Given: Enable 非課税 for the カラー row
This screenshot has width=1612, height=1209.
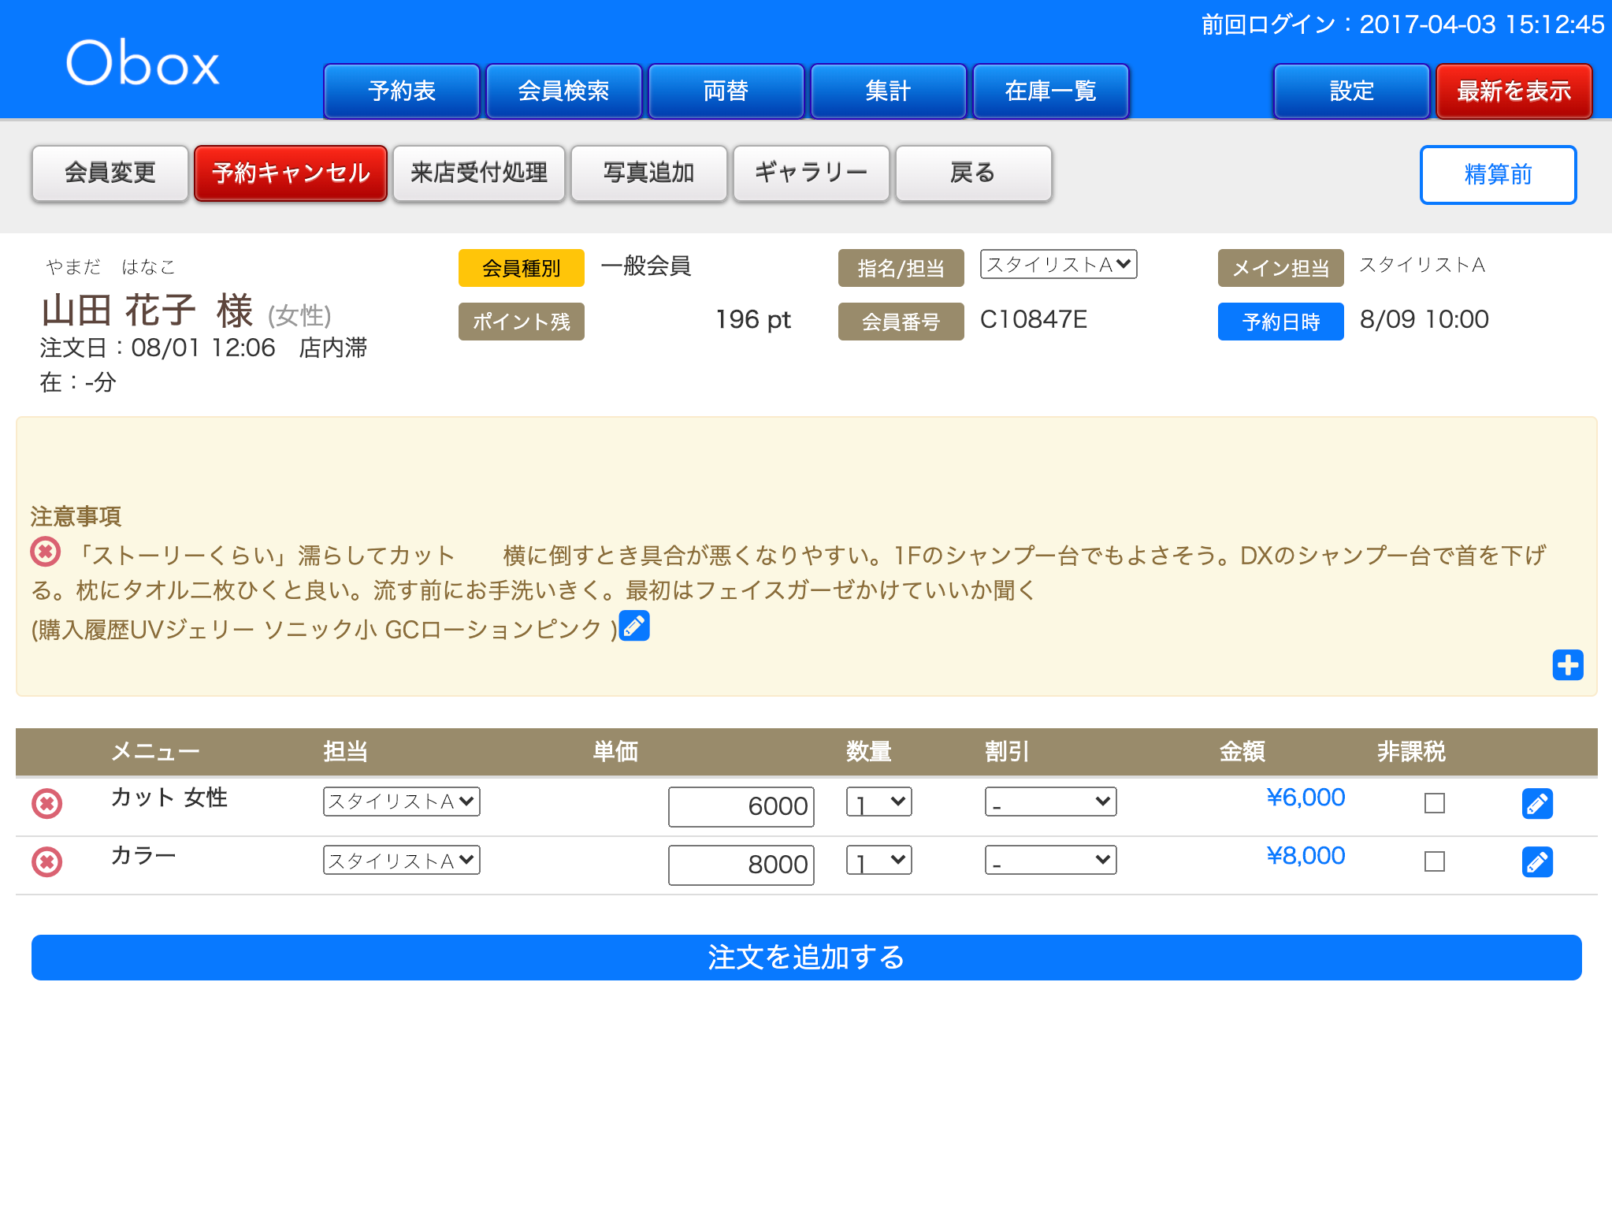Looking at the screenshot, I should point(1435,860).
